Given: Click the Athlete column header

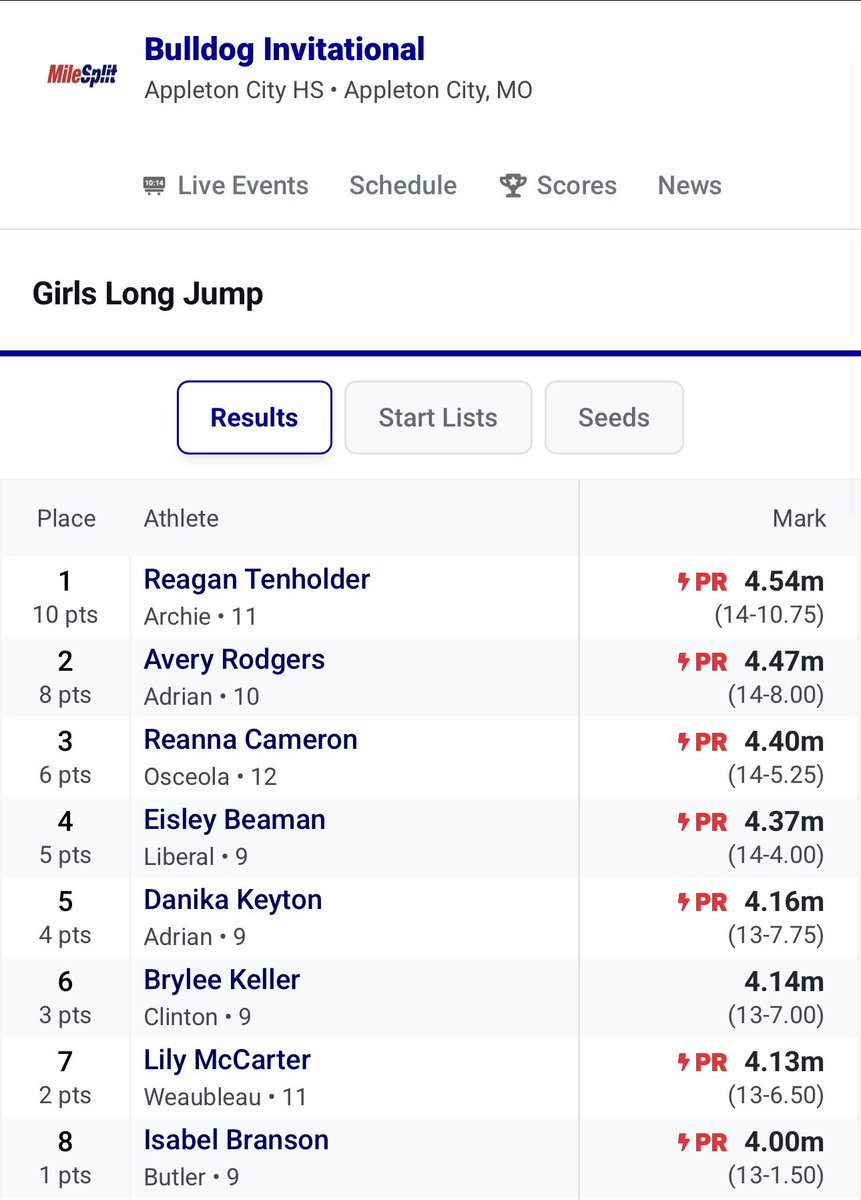Looking at the screenshot, I should click(x=181, y=519).
